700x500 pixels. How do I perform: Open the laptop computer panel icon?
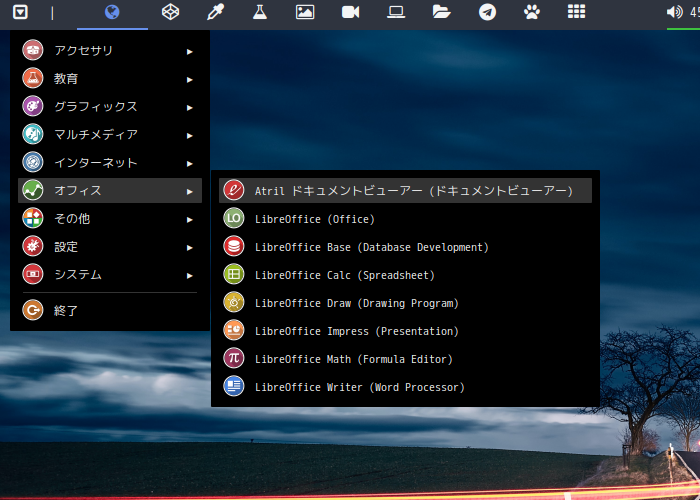coord(396,12)
